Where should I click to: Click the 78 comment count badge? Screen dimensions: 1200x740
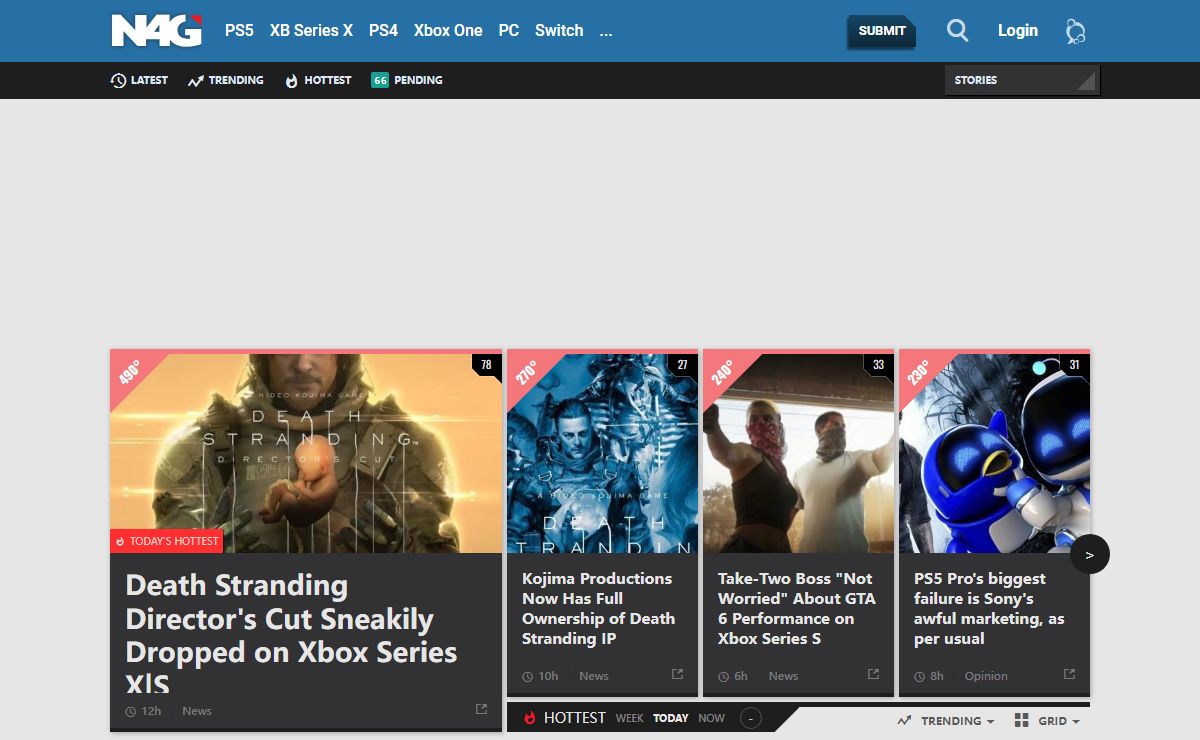tap(486, 365)
